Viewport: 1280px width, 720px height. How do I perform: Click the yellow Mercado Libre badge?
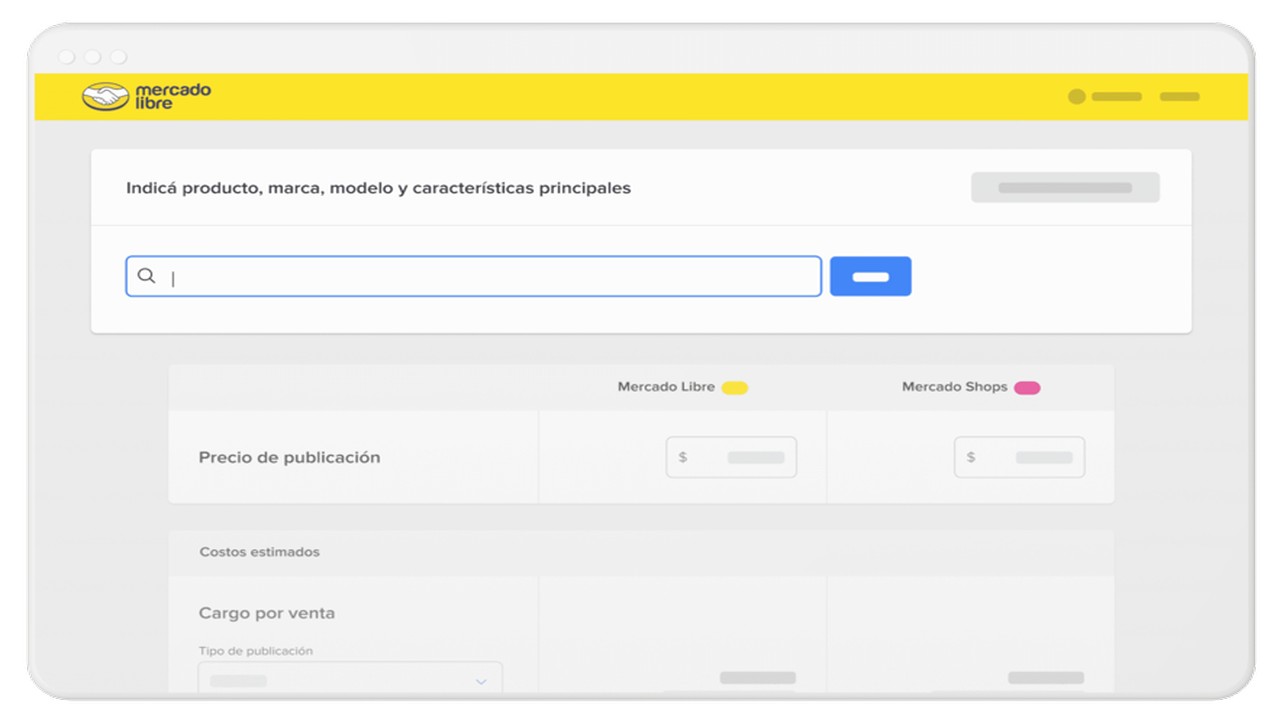(x=735, y=388)
